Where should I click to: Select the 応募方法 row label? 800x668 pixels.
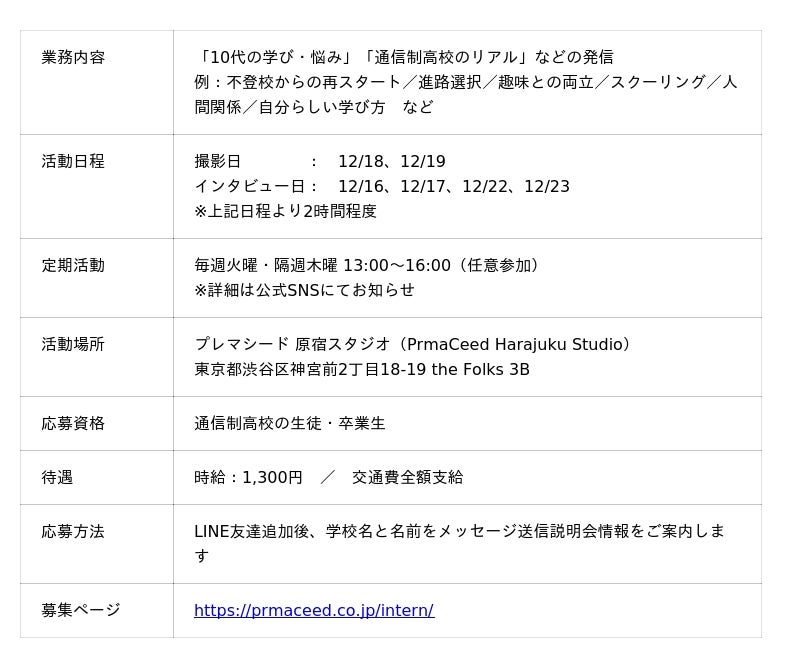pos(73,531)
